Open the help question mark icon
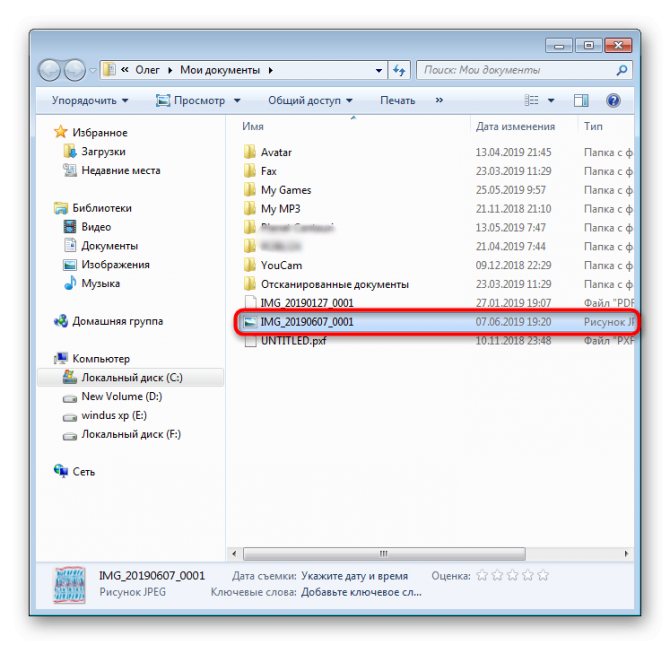 [x=614, y=101]
